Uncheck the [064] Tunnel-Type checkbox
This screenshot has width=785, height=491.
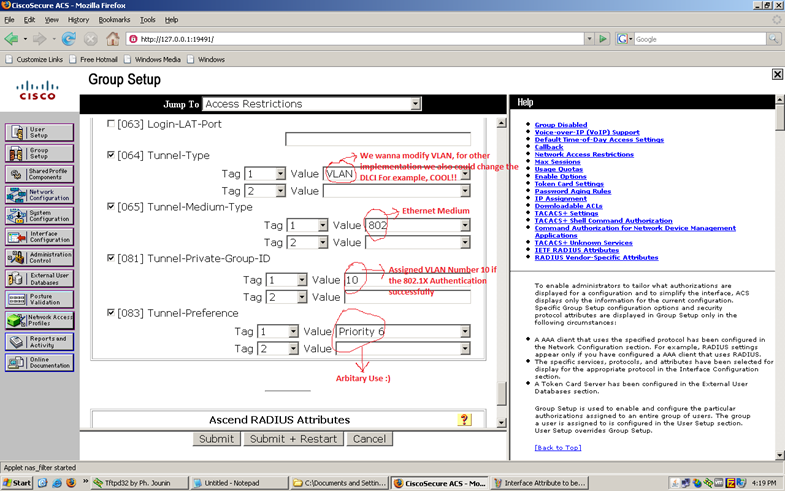pos(111,155)
